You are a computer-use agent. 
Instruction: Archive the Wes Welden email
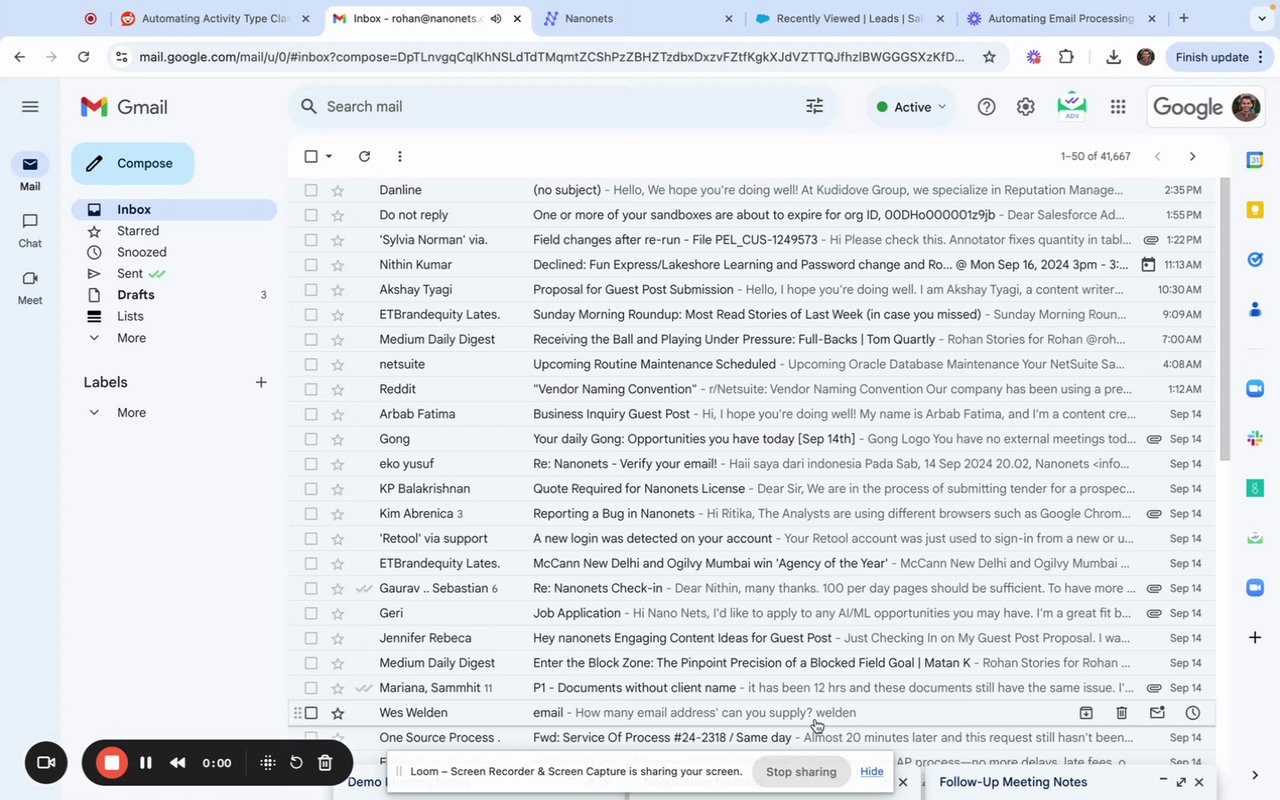pos(1085,713)
